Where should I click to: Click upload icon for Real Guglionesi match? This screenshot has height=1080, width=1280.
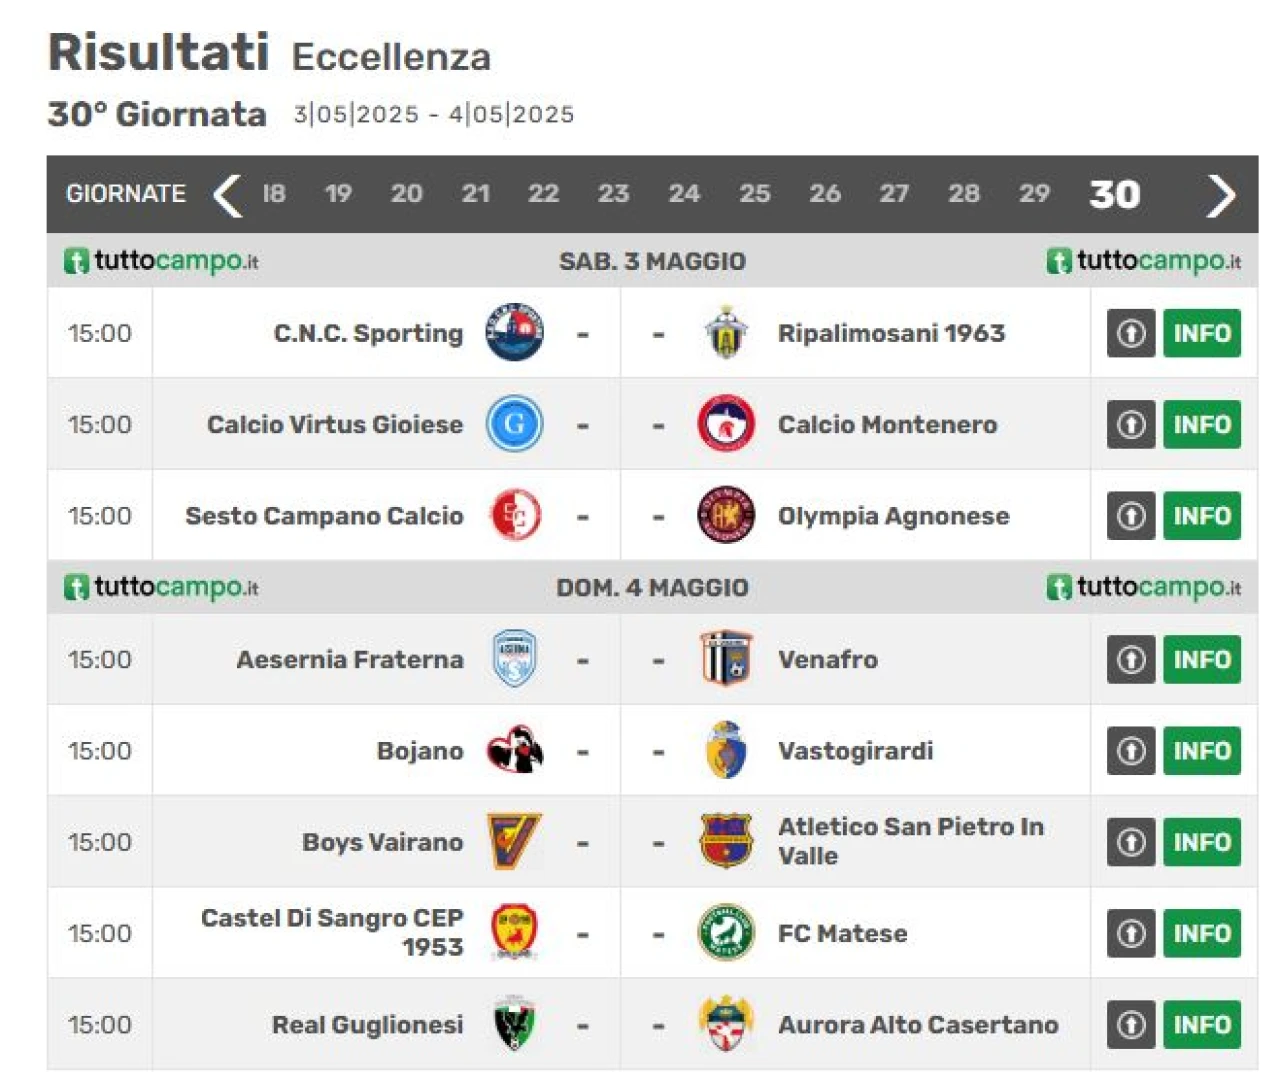pos(1131,1025)
